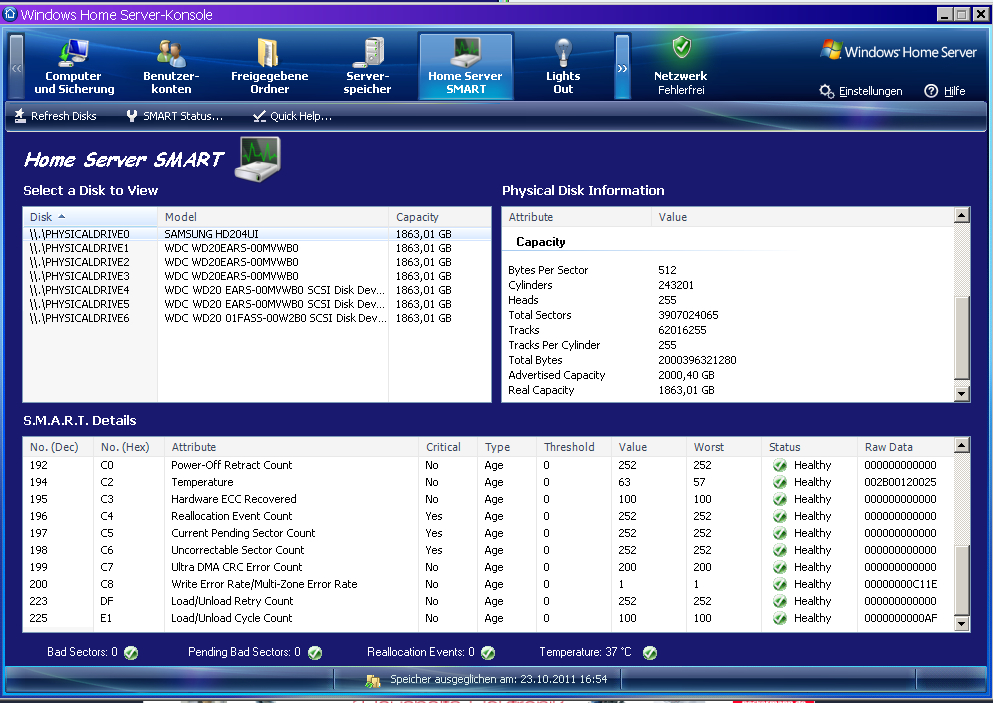Open Quick Help... toolbar button
This screenshot has height=703, width=993.
(x=292, y=116)
